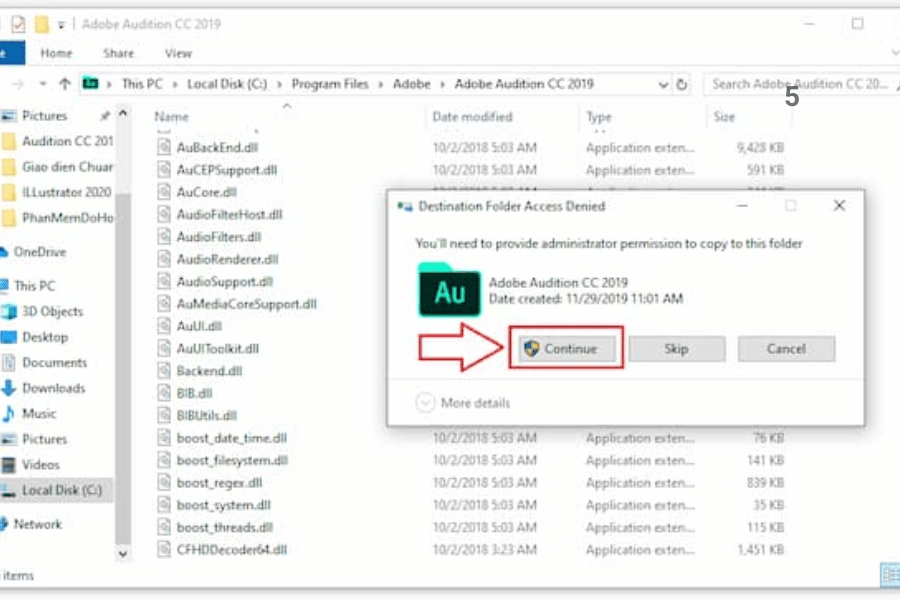Switch to the View ribbon tab
The height and width of the screenshot is (600, 900).
point(178,53)
